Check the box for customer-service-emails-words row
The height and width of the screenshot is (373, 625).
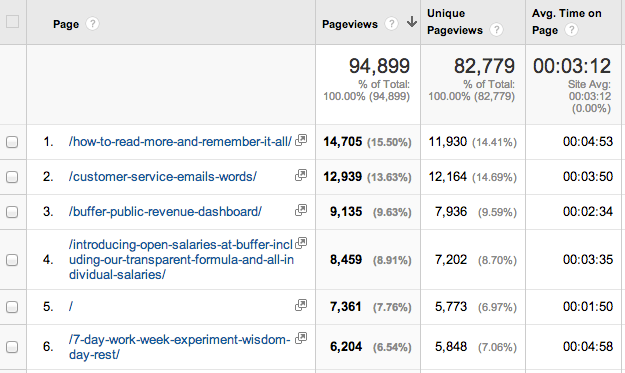tap(12, 177)
